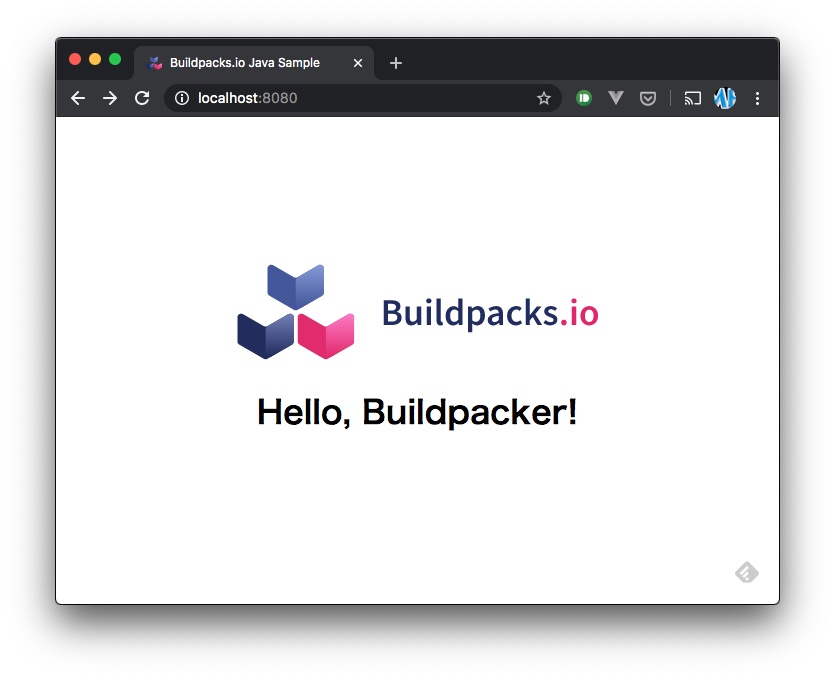835x678 pixels.
Task: View site information icon in address bar
Action: (182, 98)
